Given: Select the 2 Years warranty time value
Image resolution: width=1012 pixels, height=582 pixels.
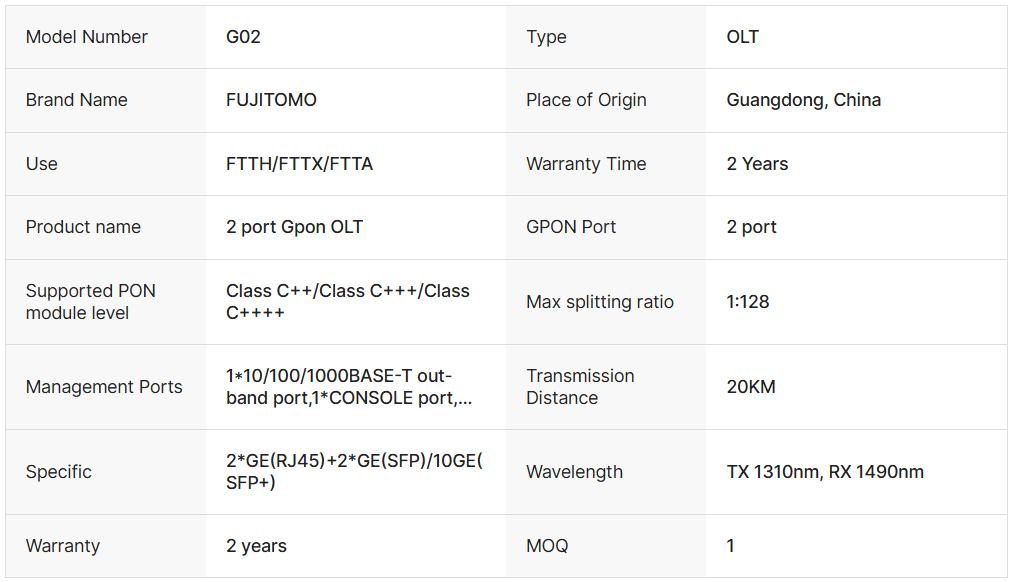Looking at the screenshot, I should [x=757, y=164].
